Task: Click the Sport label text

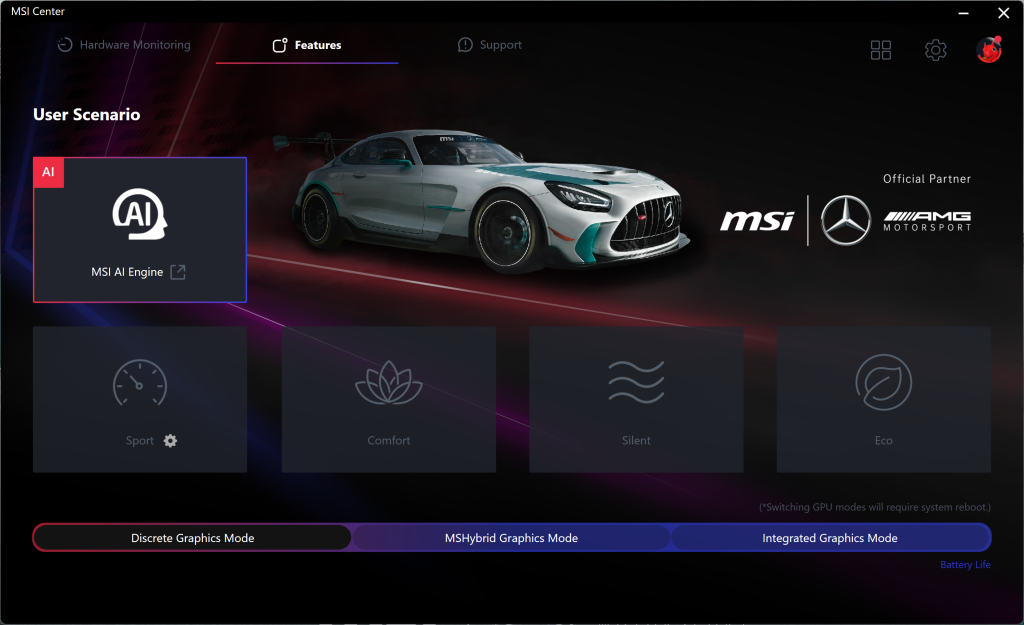Action: [x=140, y=441]
